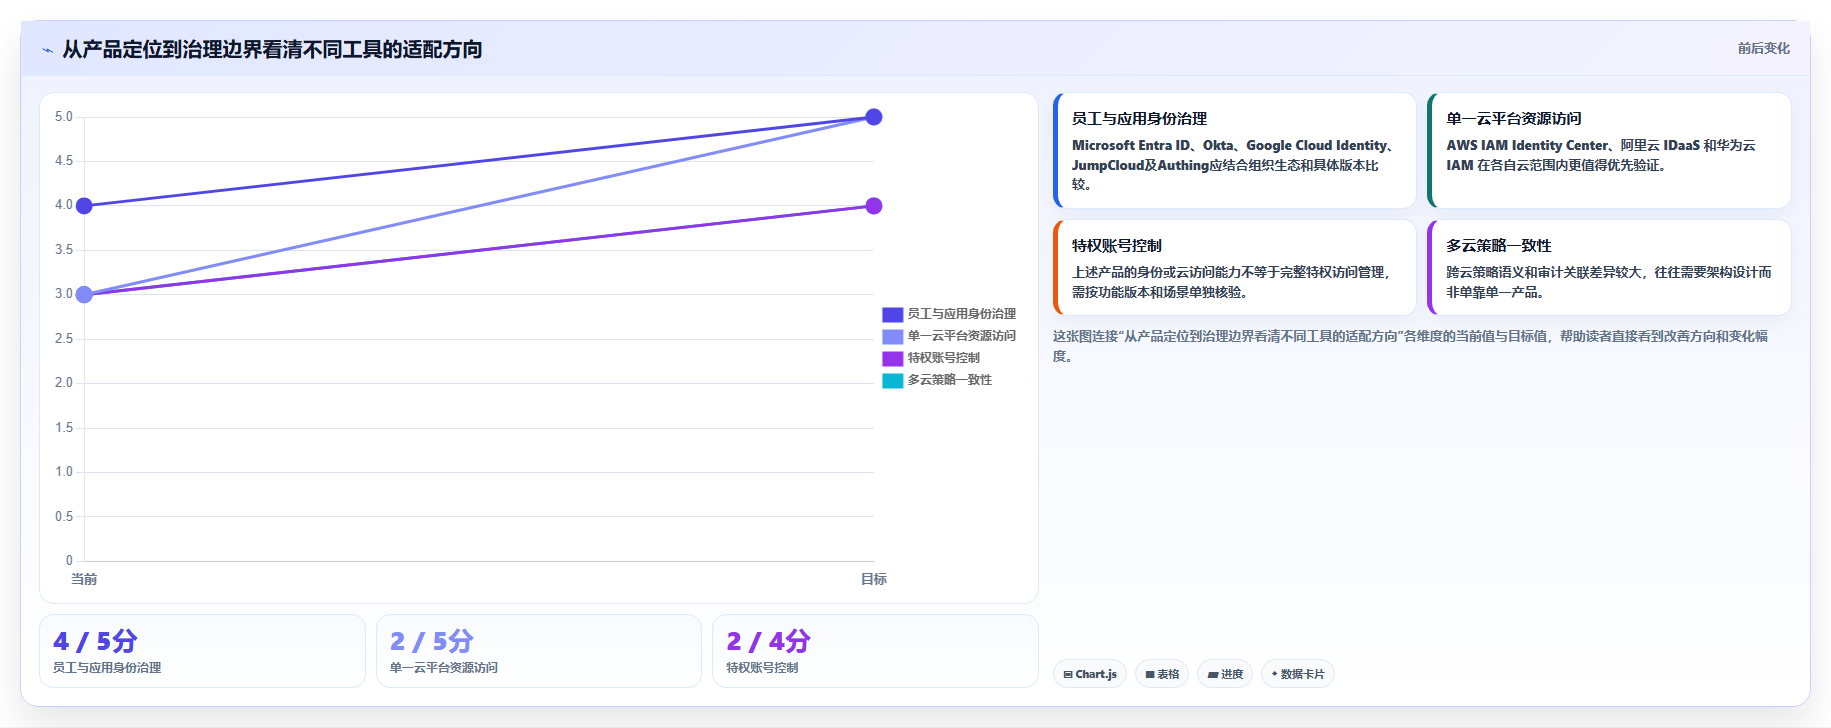The height and width of the screenshot is (728, 1831).
Task: Click the 跨云策略语义 description text
Action: [x=1609, y=282]
